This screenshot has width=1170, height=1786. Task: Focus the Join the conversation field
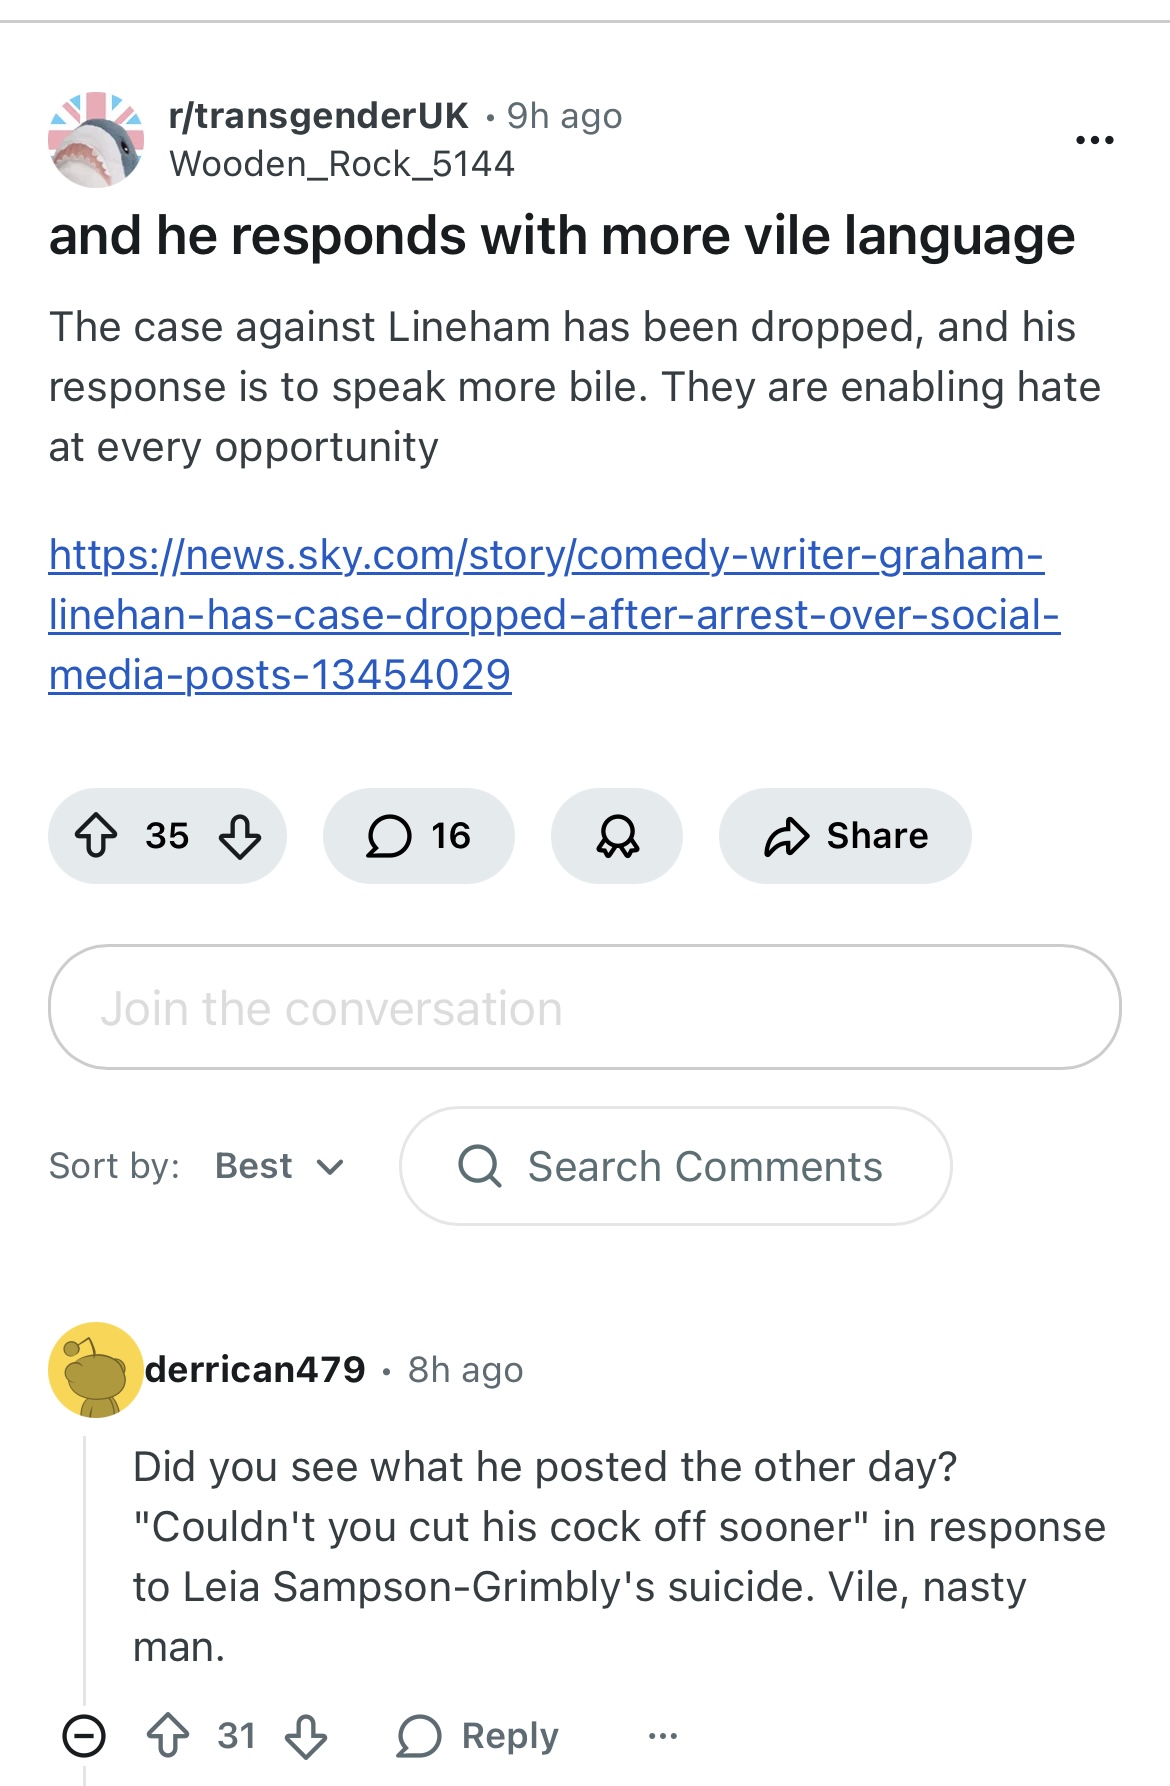click(x=585, y=1007)
